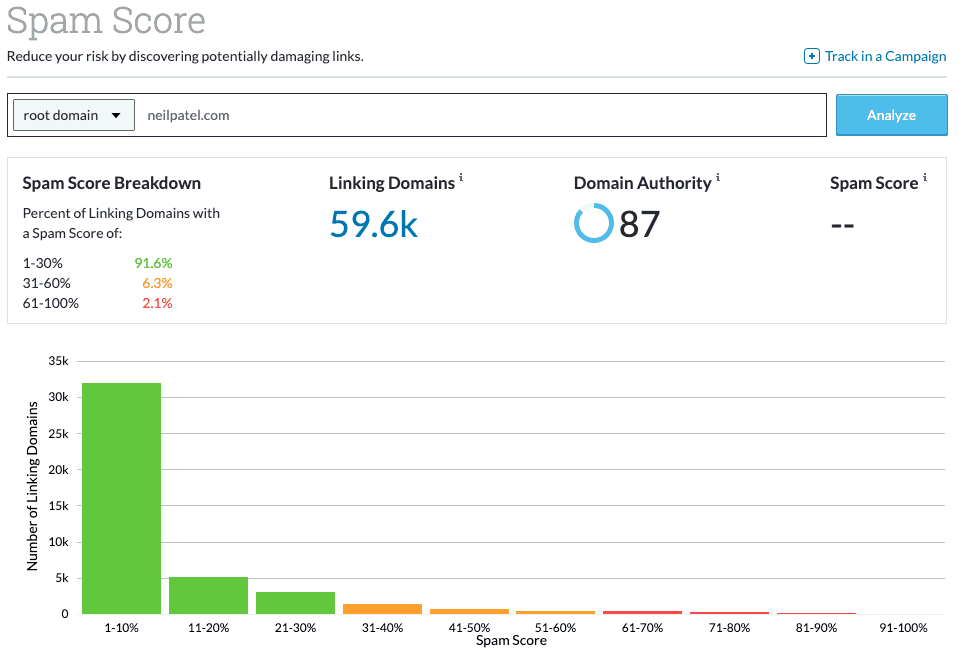Click the Domain Authority info icon
Viewport: 966px width, 659px height.
(719, 178)
